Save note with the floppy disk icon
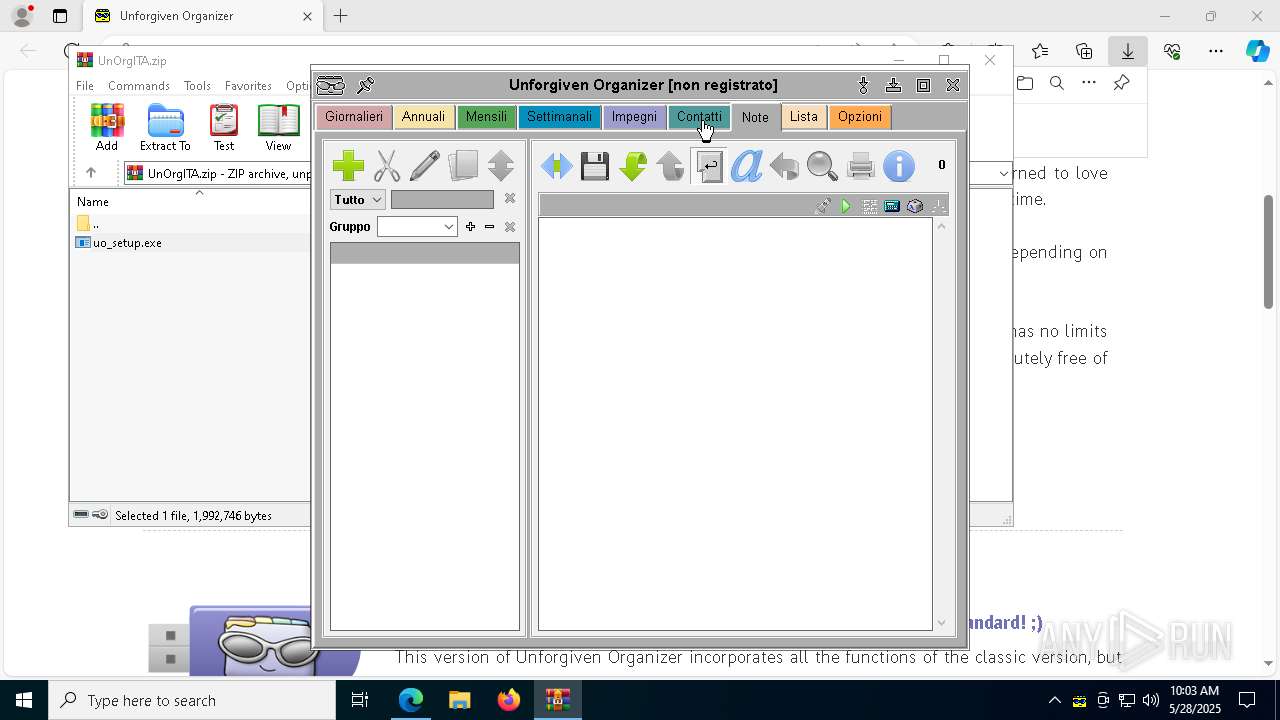Image resolution: width=1280 pixels, height=720 pixels. [595, 166]
